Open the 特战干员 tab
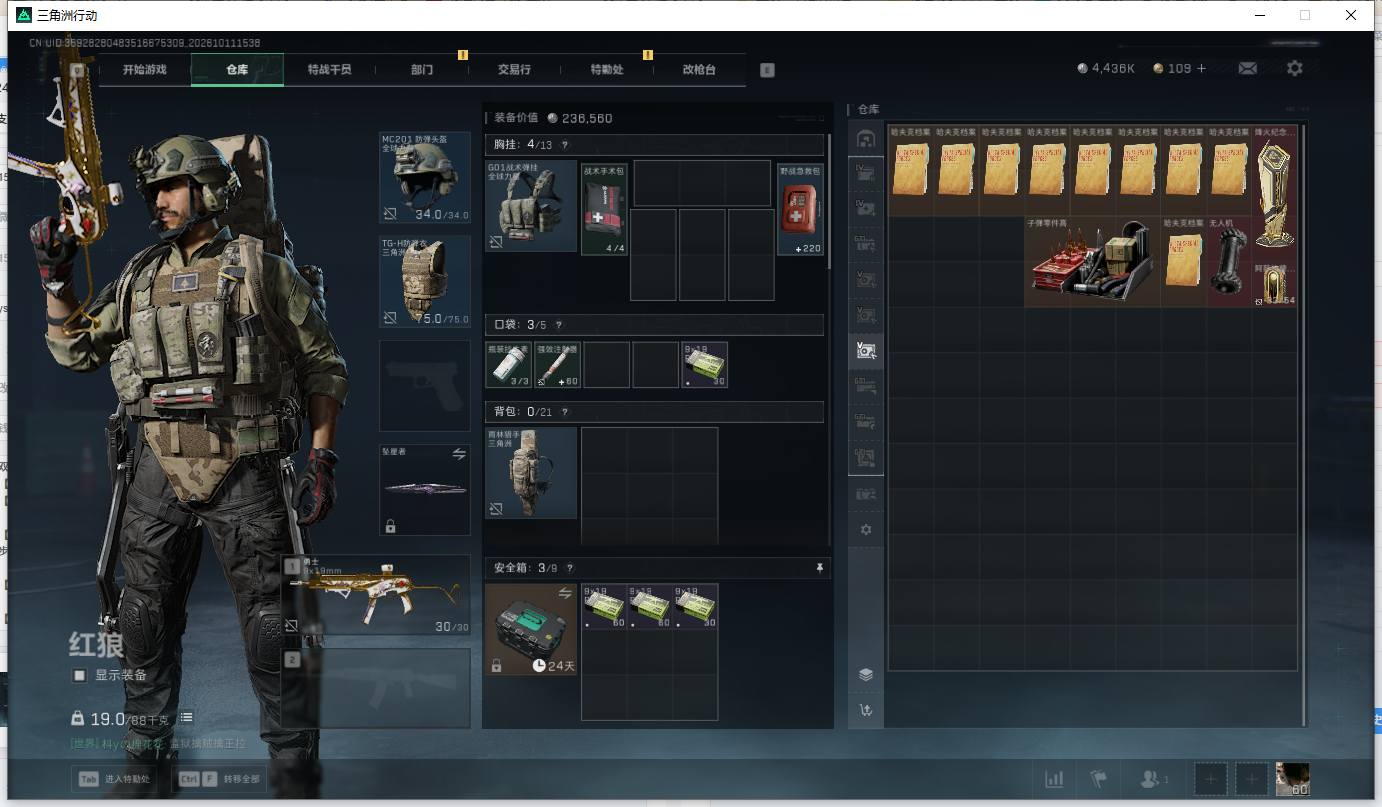 pyautogui.click(x=329, y=70)
